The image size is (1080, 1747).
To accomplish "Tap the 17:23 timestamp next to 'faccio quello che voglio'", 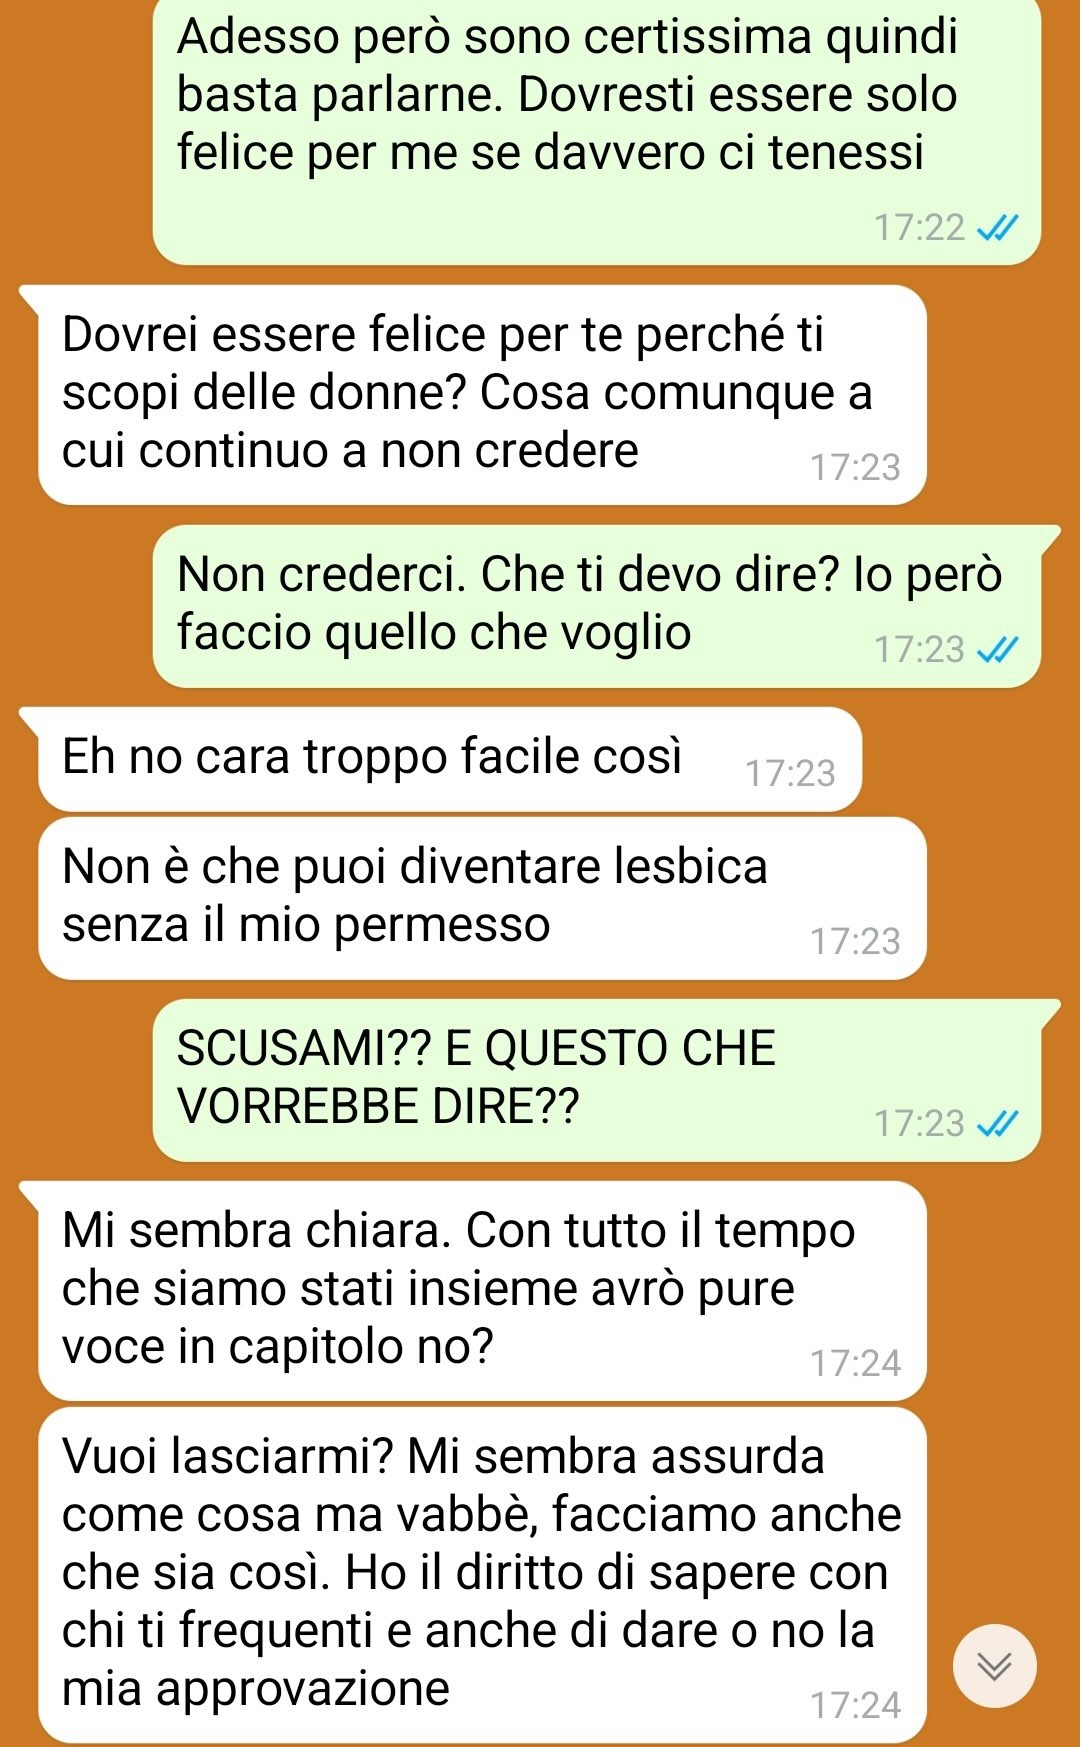I will pos(919,650).
